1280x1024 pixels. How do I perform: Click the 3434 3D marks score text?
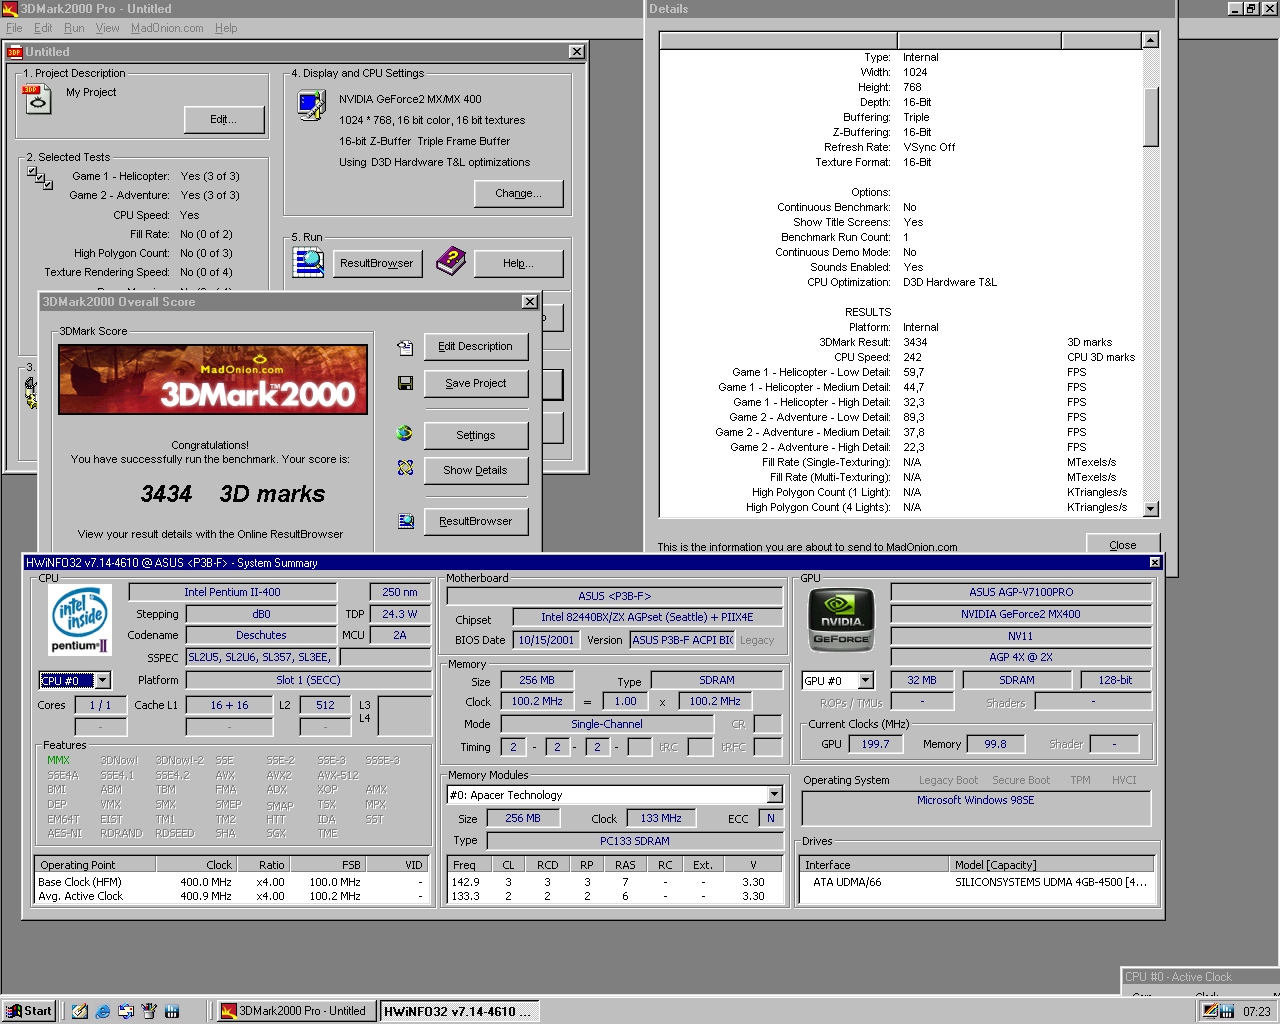tap(232, 494)
